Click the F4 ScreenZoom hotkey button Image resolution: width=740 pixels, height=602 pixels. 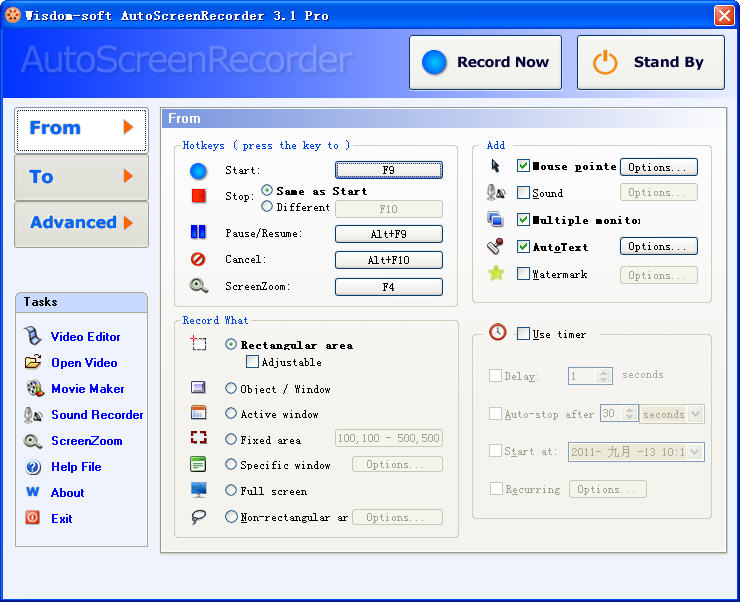click(389, 287)
